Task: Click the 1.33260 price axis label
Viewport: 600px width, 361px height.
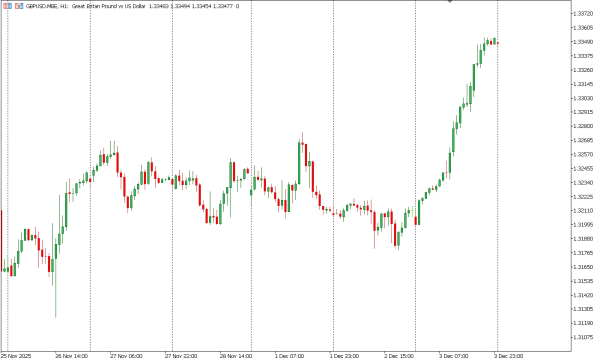Action: click(582, 70)
